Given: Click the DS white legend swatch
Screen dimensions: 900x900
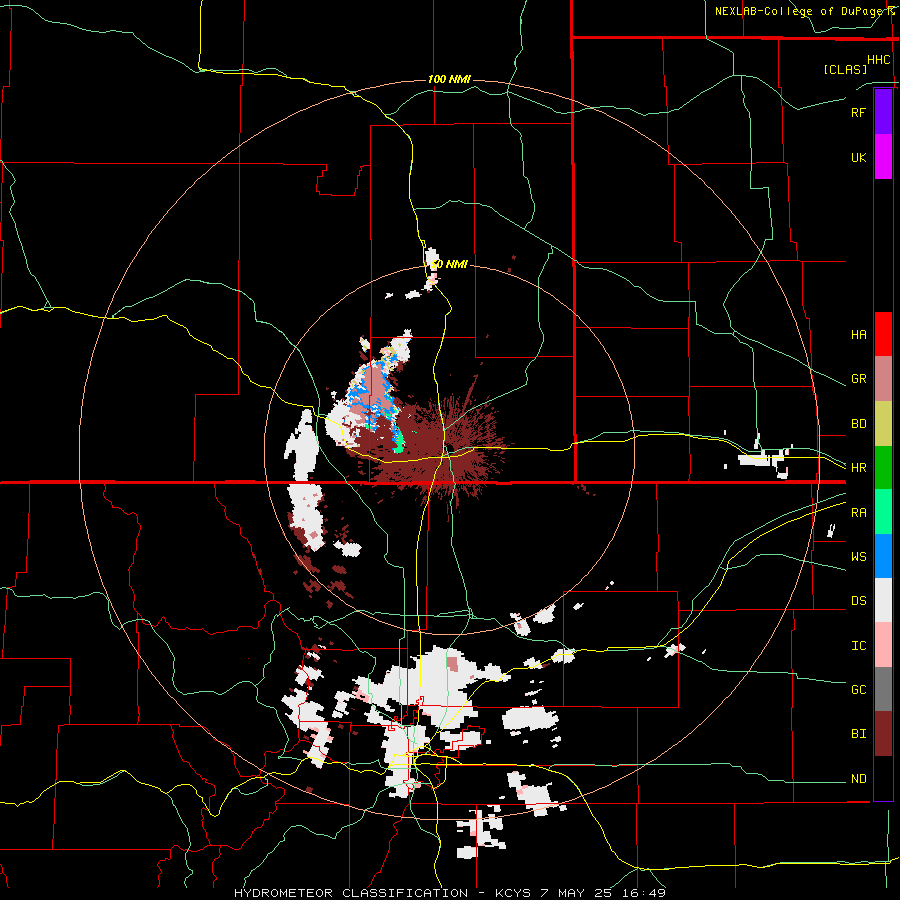Looking at the screenshot, I should coord(883,600).
